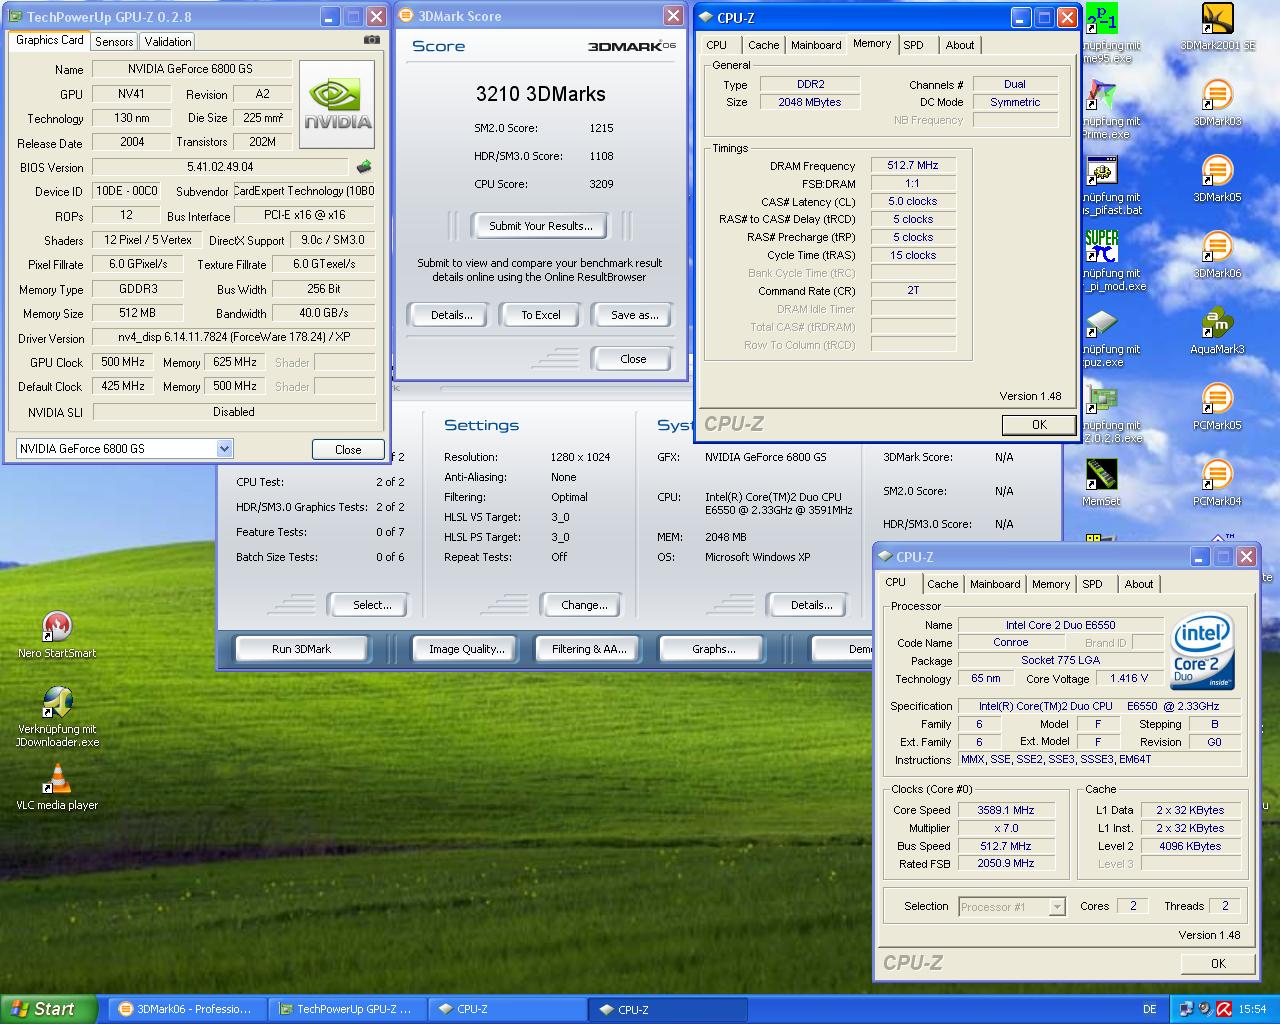Image resolution: width=1280 pixels, height=1024 pixels.
Task: Open the GPU selection dropdown in GPU-Z
Action: coord(224,449)
